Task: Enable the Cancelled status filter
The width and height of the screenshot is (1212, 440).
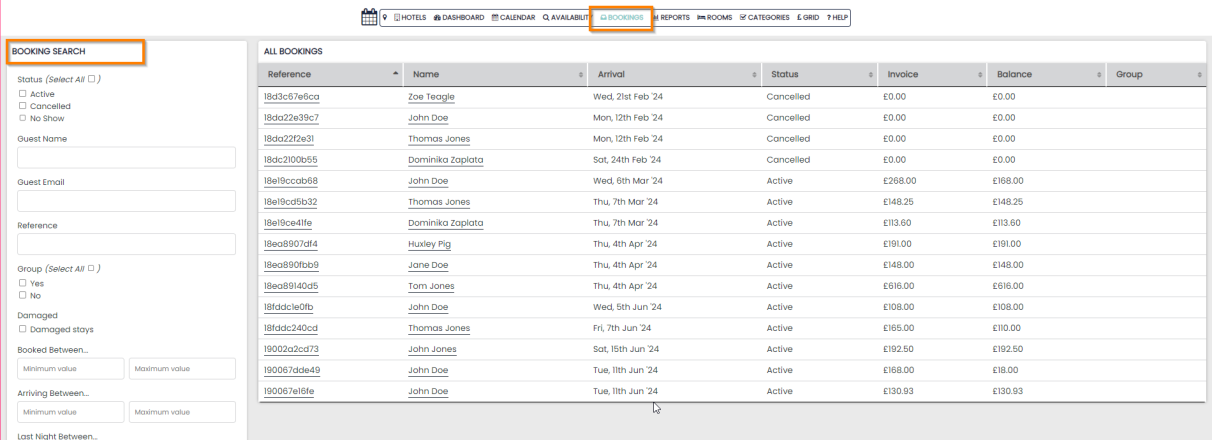Action: [x=23, y=106]
